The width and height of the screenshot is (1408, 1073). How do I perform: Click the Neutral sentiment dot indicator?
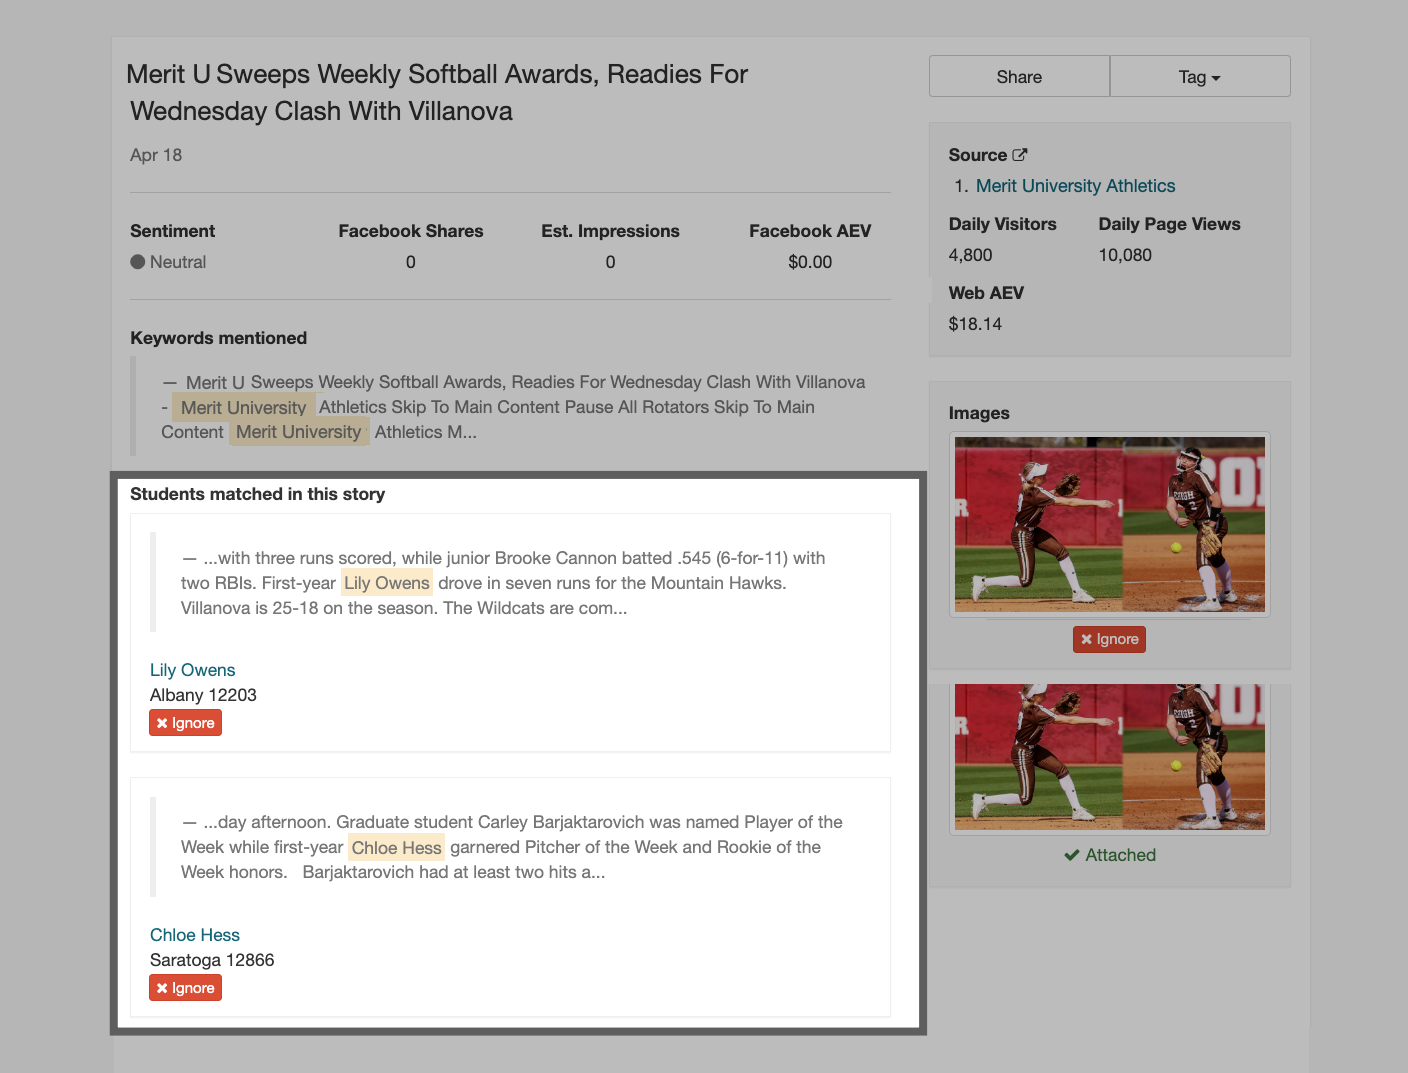click(138, 262)
